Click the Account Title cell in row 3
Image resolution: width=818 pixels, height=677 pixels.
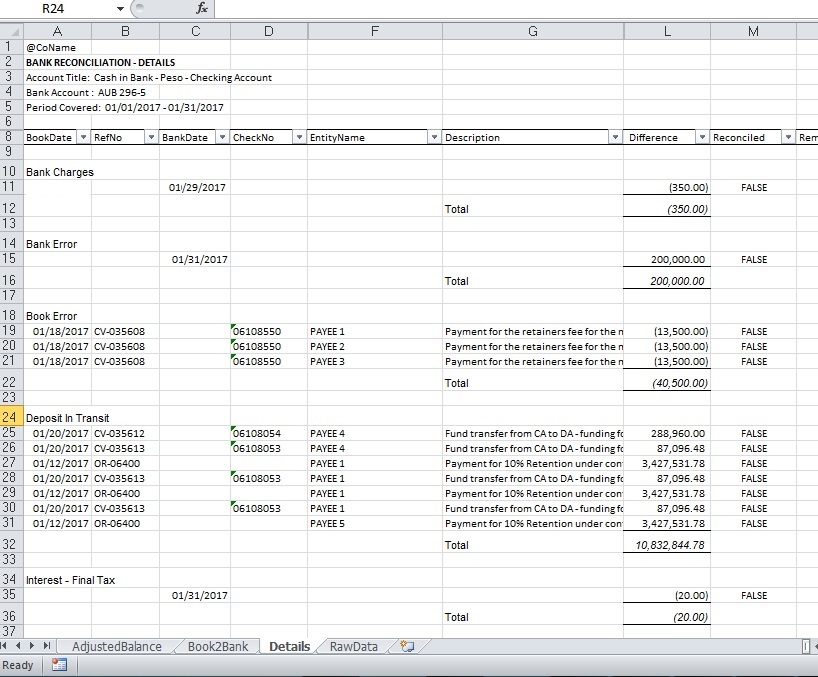pos(149,78)
